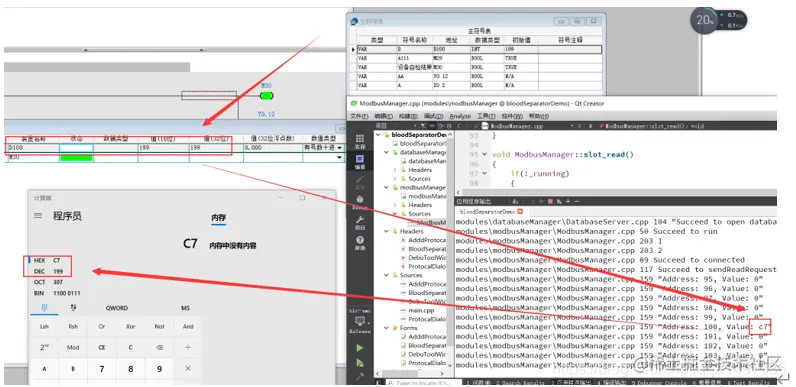Click plus zoom-in icon in application output toolbar
The width and height of the screenshot is (796, 387).
click(568, 202)
